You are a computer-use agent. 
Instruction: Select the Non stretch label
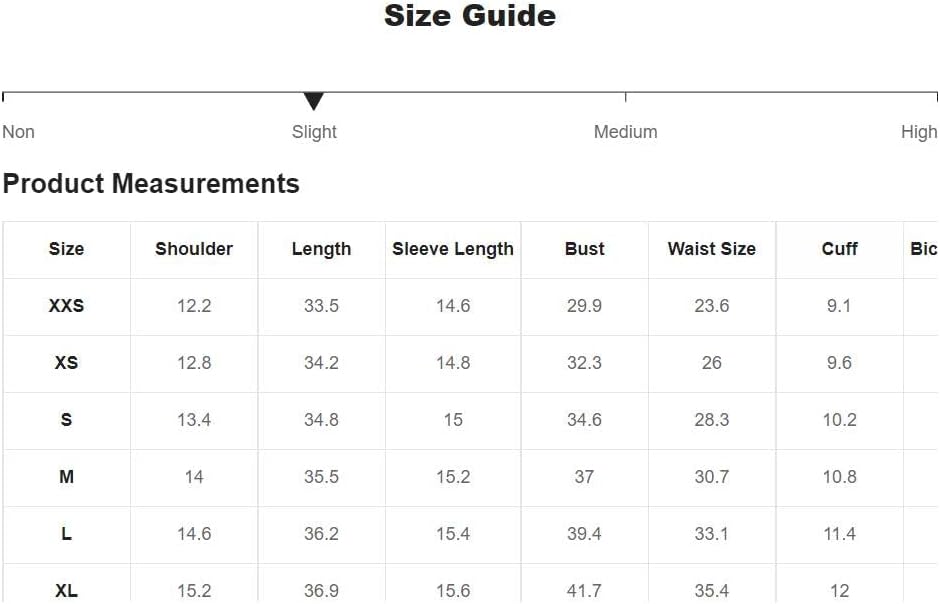coord(19,132)
